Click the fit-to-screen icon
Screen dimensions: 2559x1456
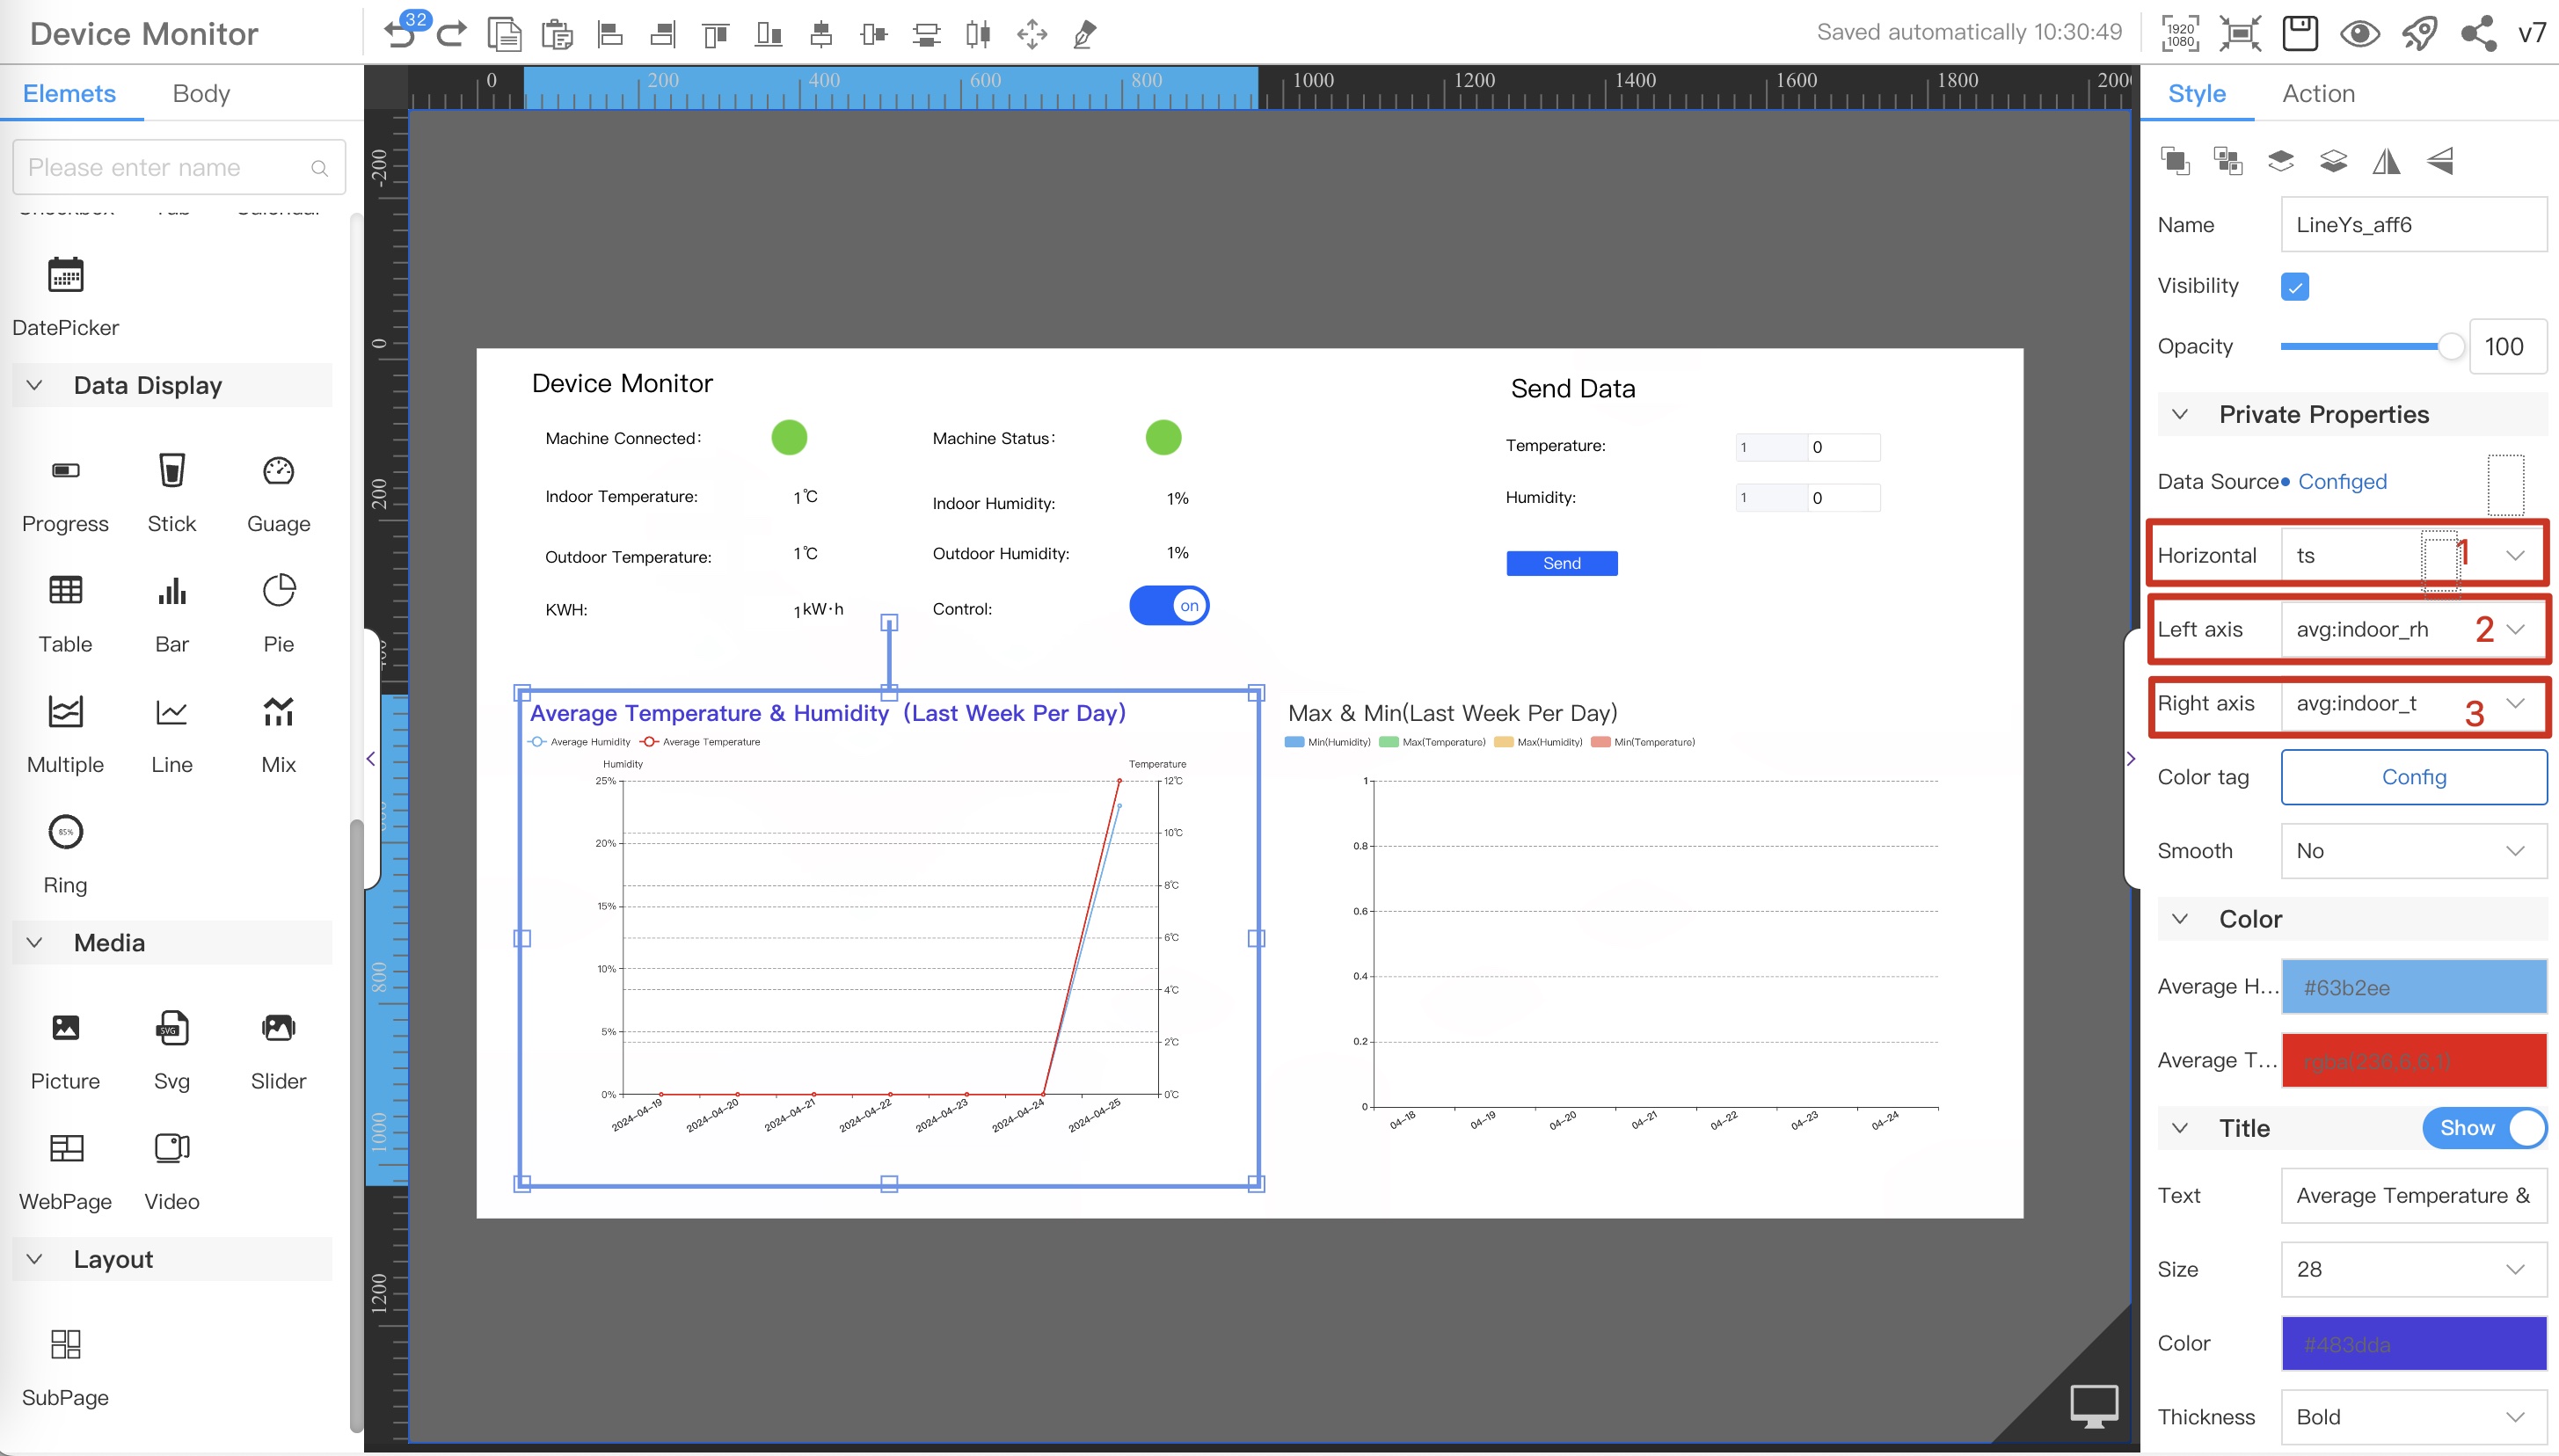point(2240,34)
